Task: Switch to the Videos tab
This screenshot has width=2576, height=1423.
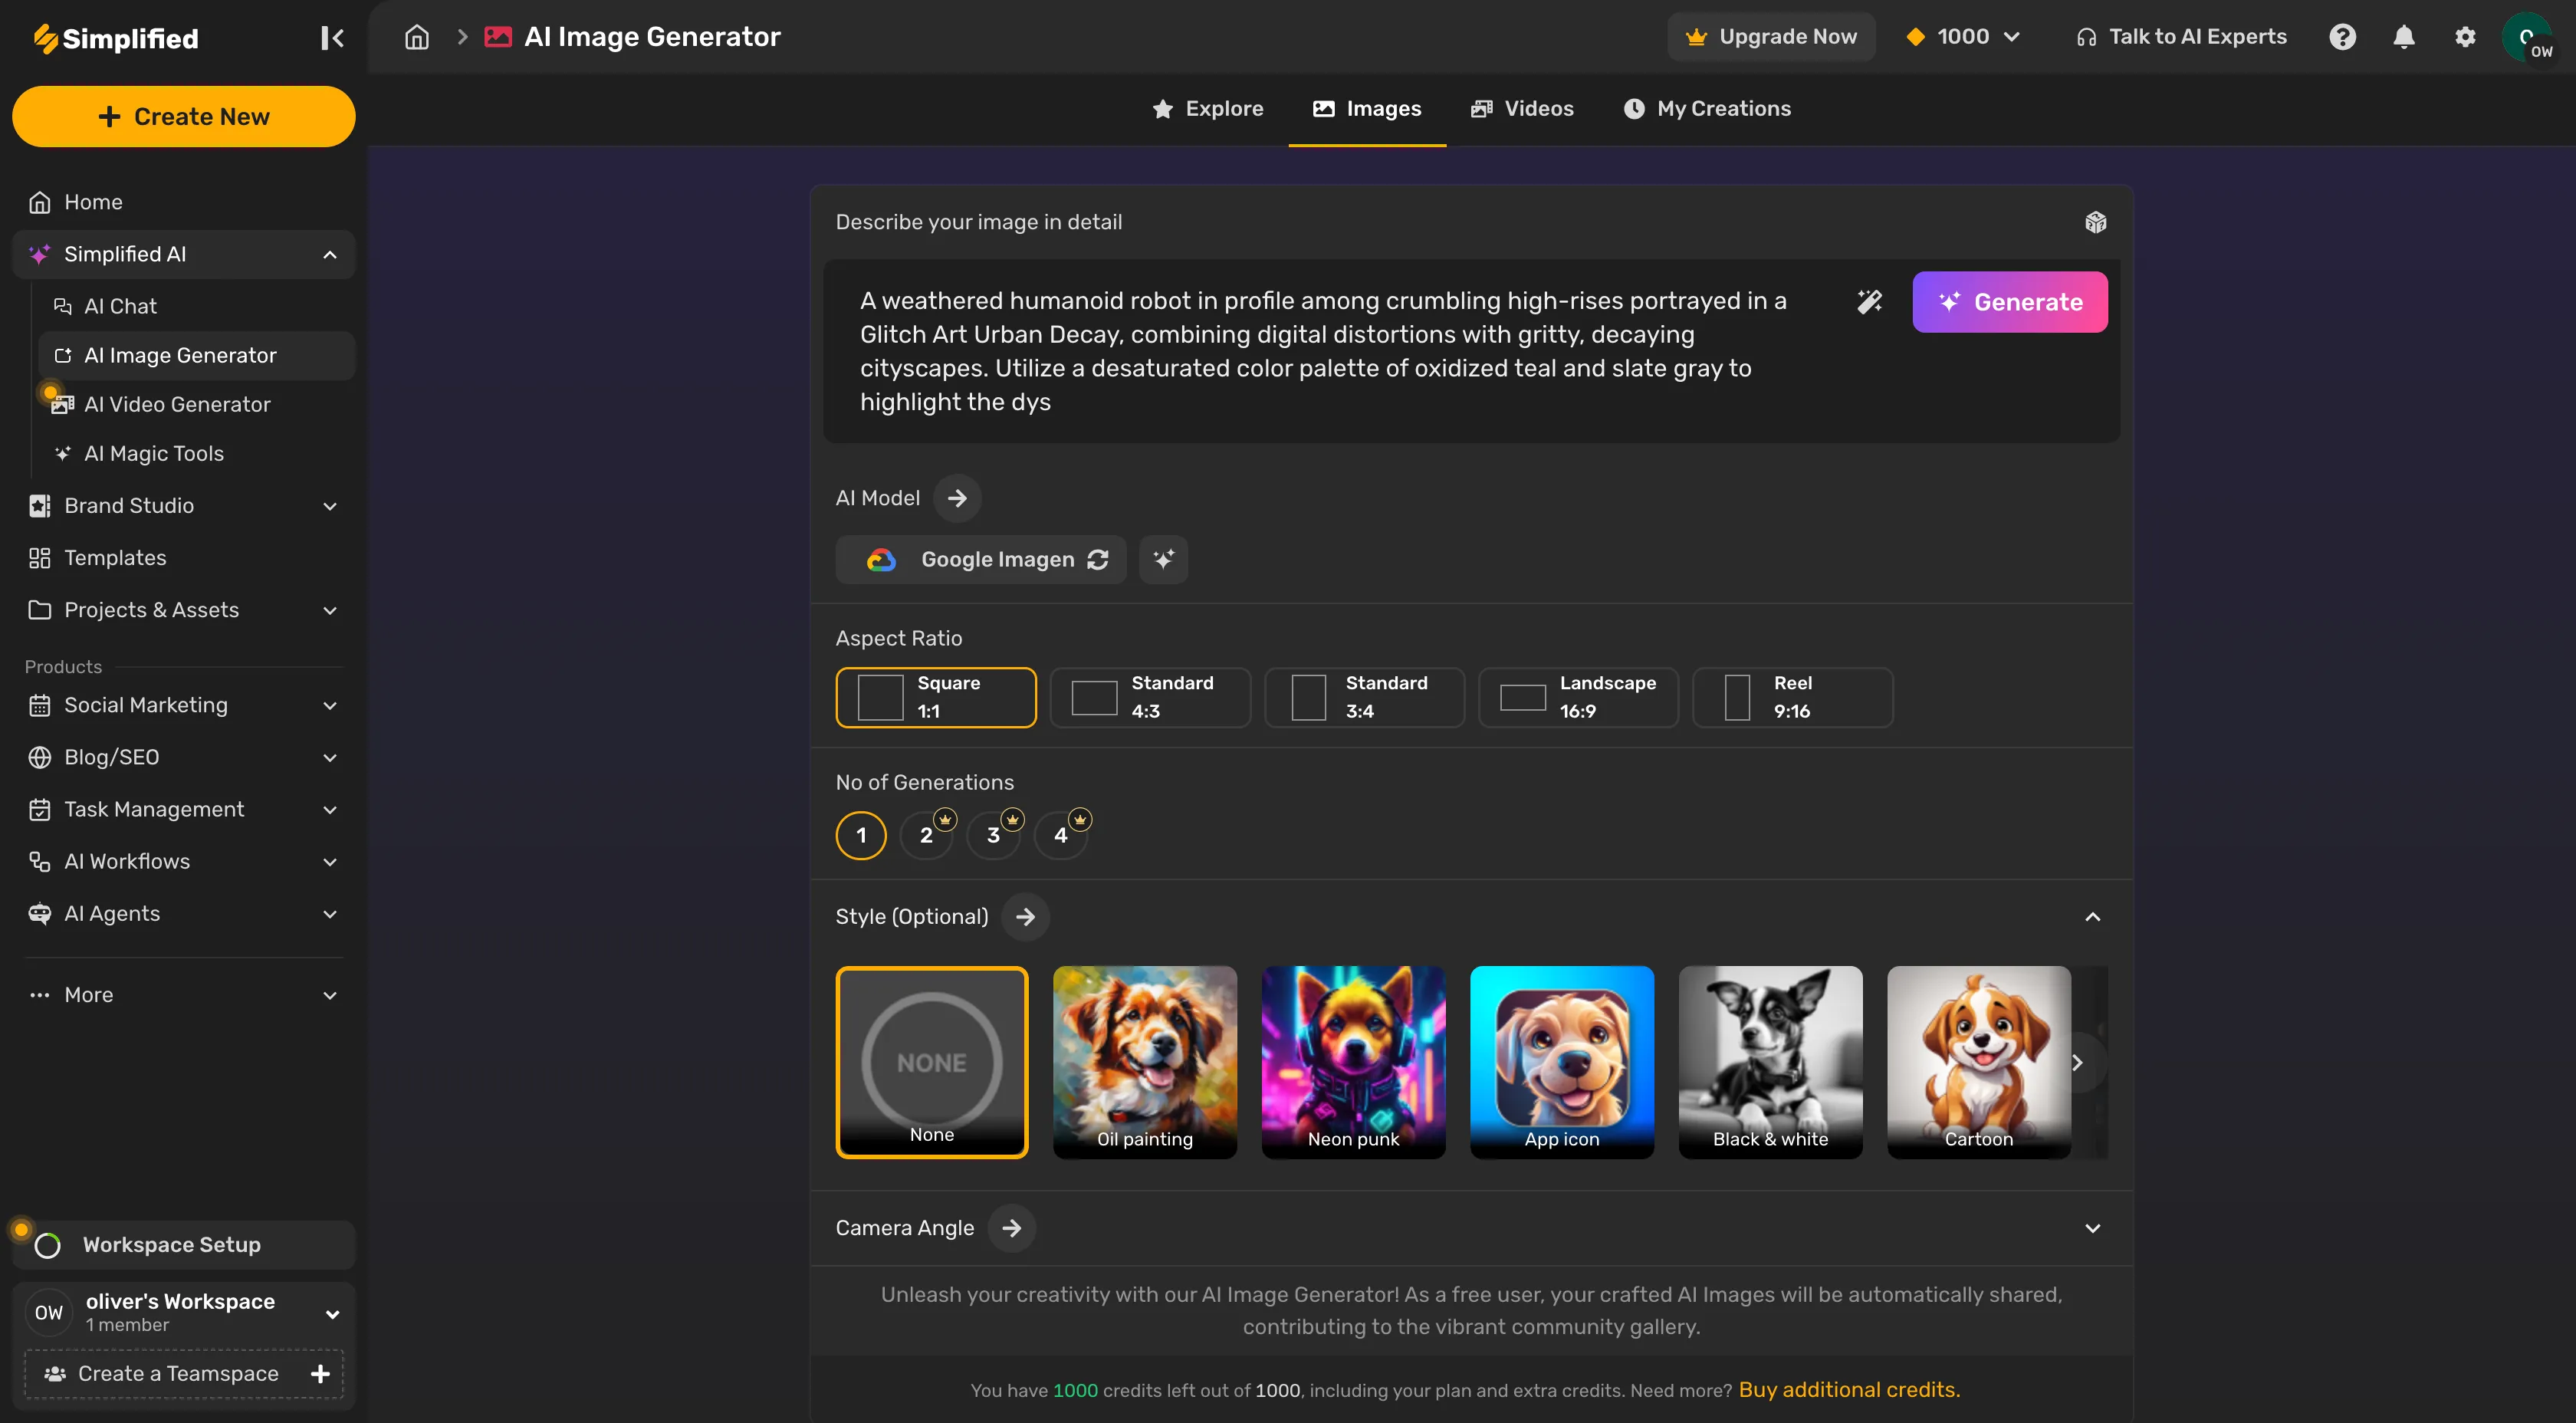Action: pos(1521,108)
